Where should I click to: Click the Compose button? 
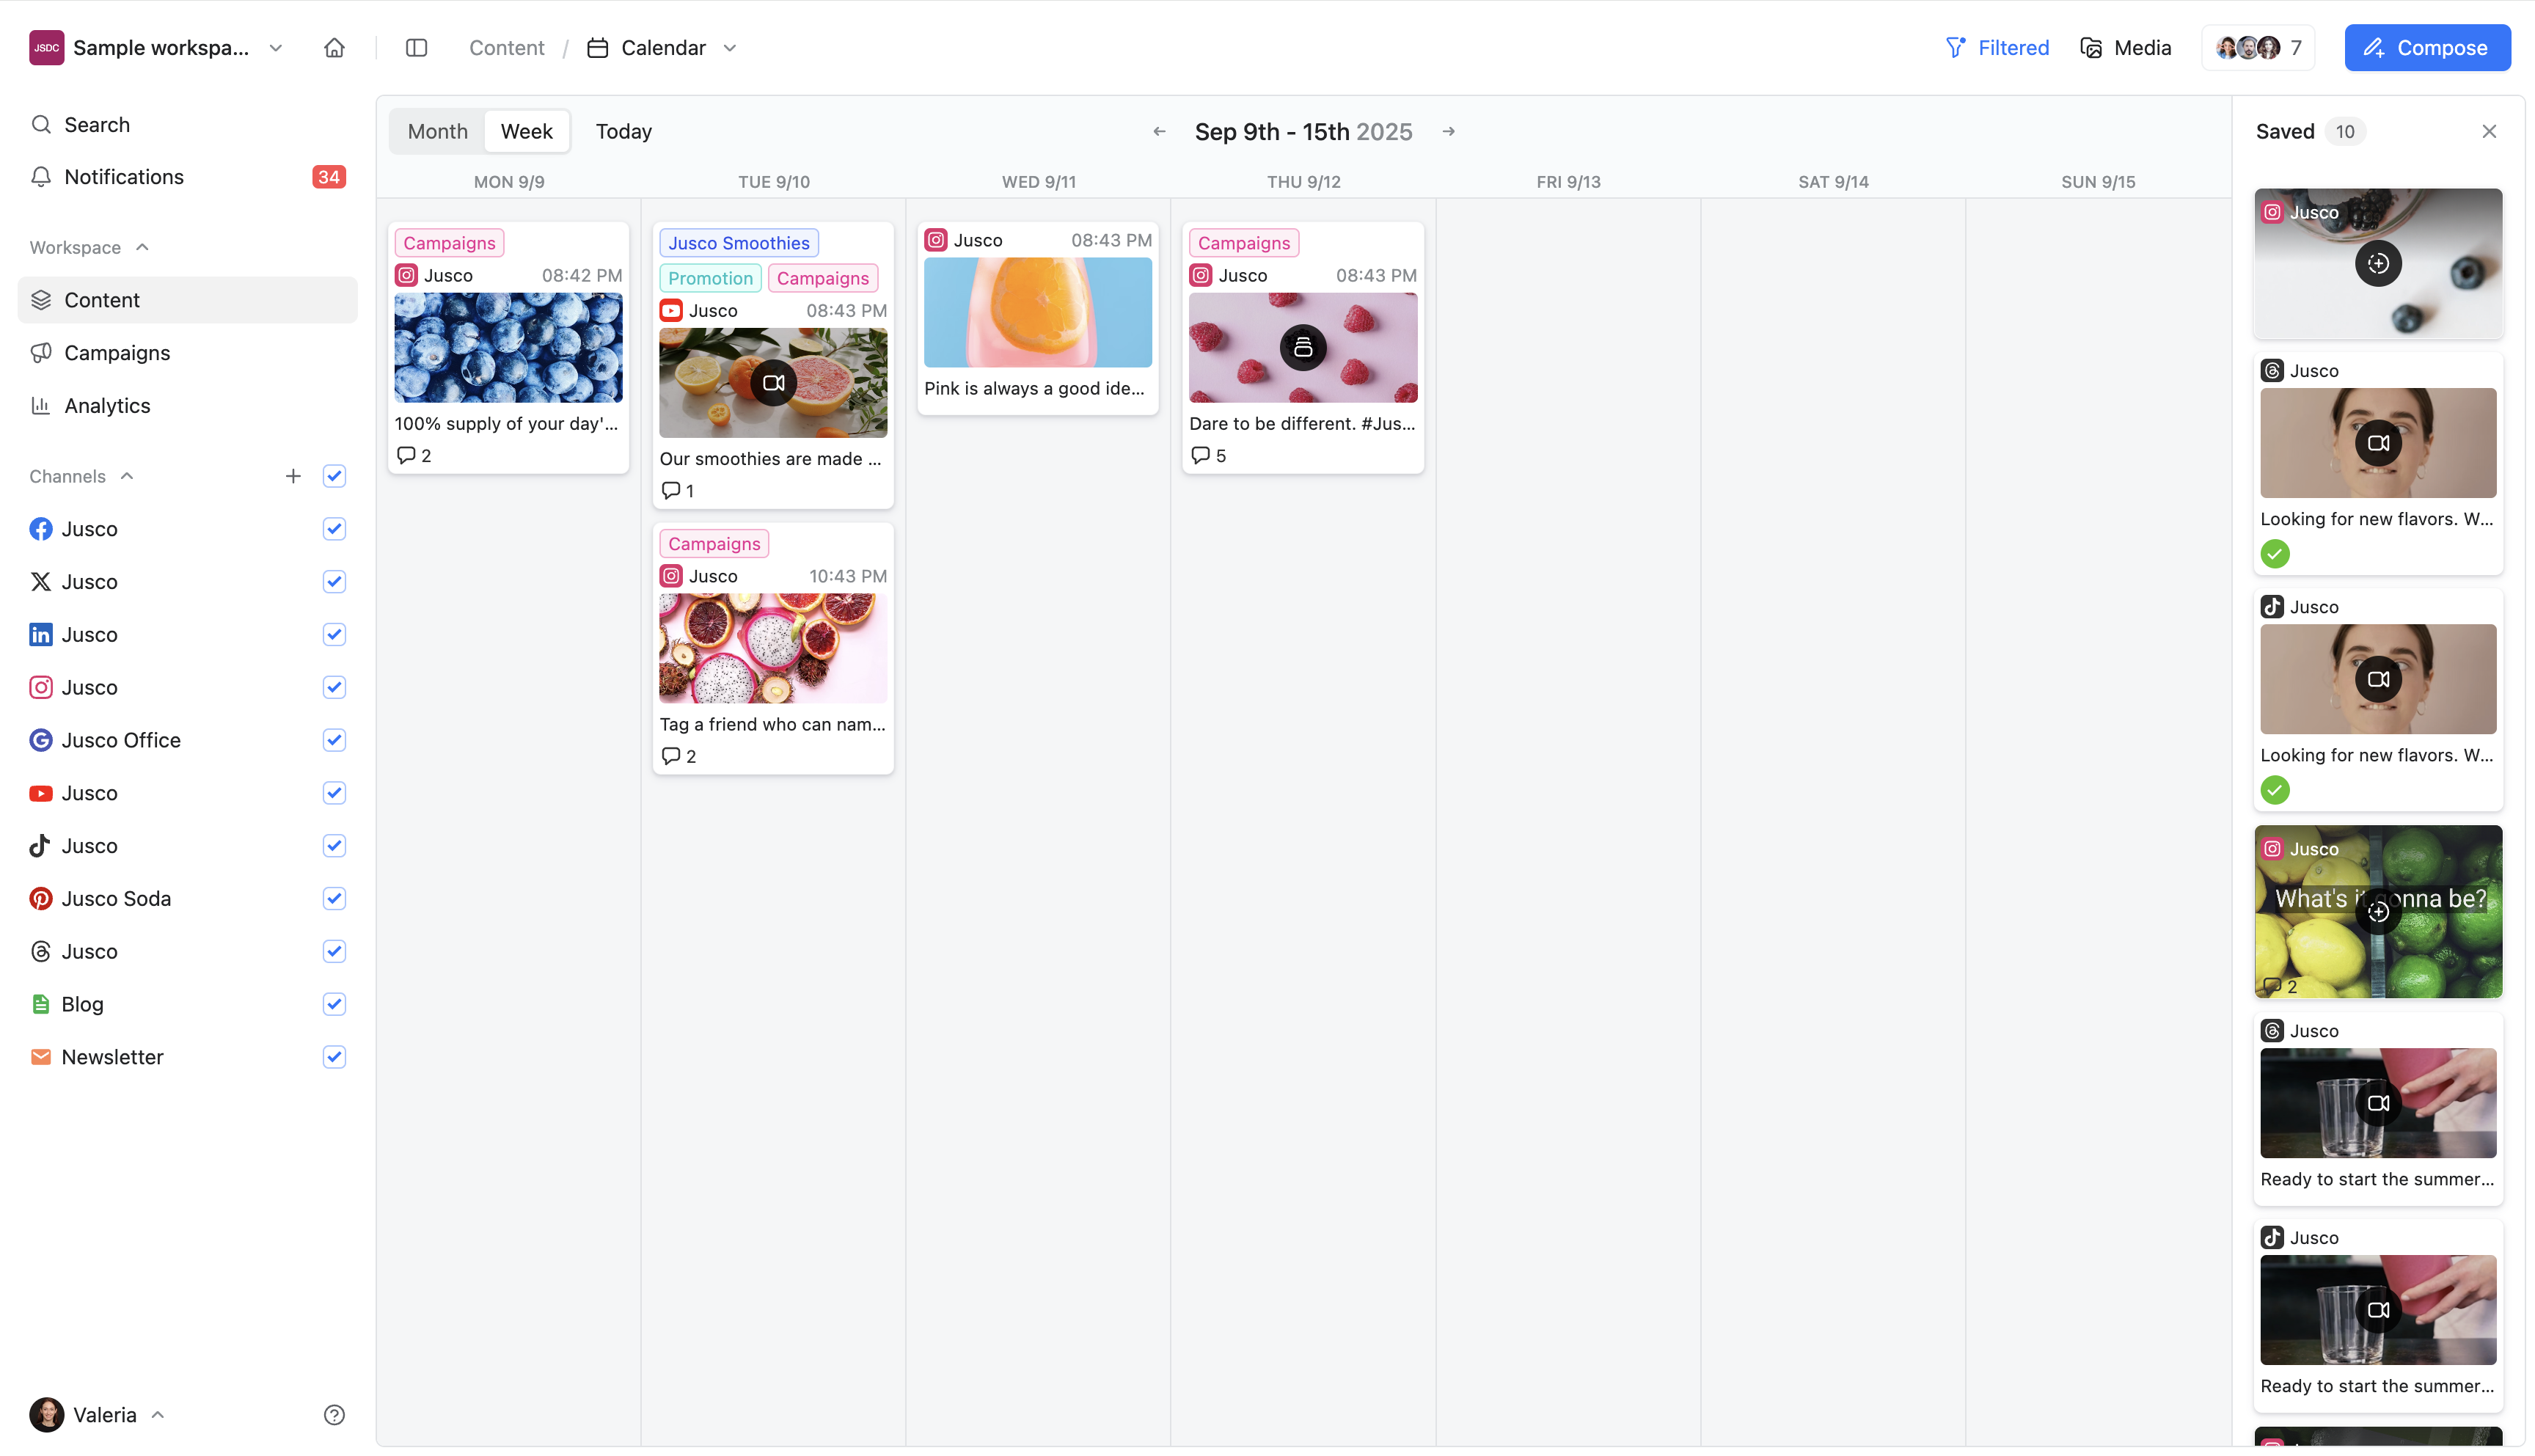[x=2426, y=48]
